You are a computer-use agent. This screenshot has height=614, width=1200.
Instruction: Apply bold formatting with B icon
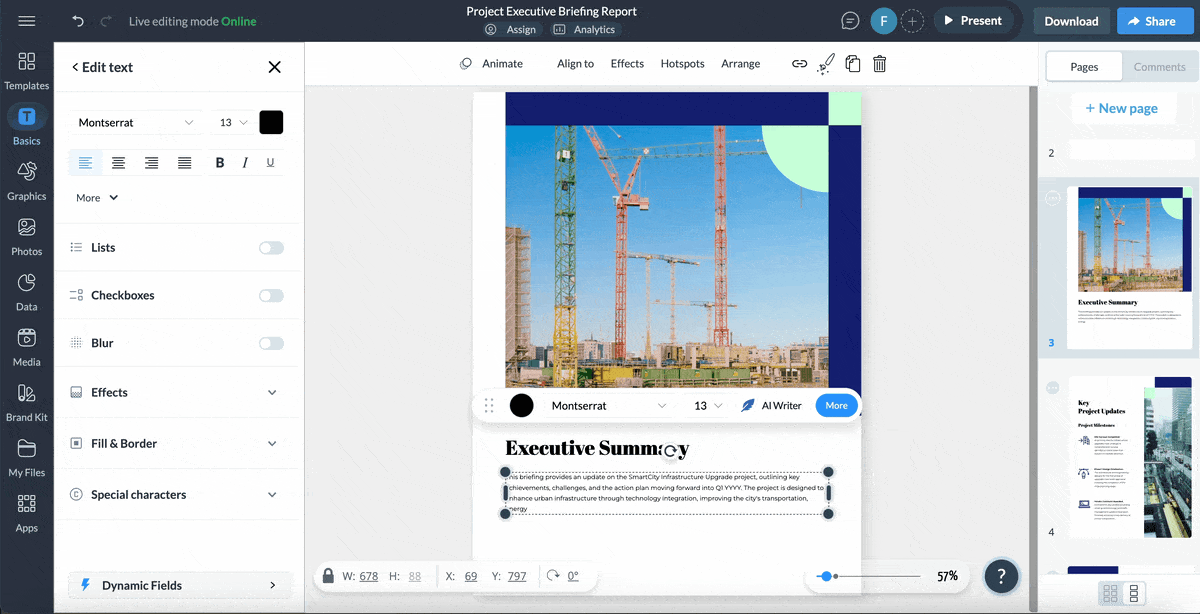tap(220, 163)
